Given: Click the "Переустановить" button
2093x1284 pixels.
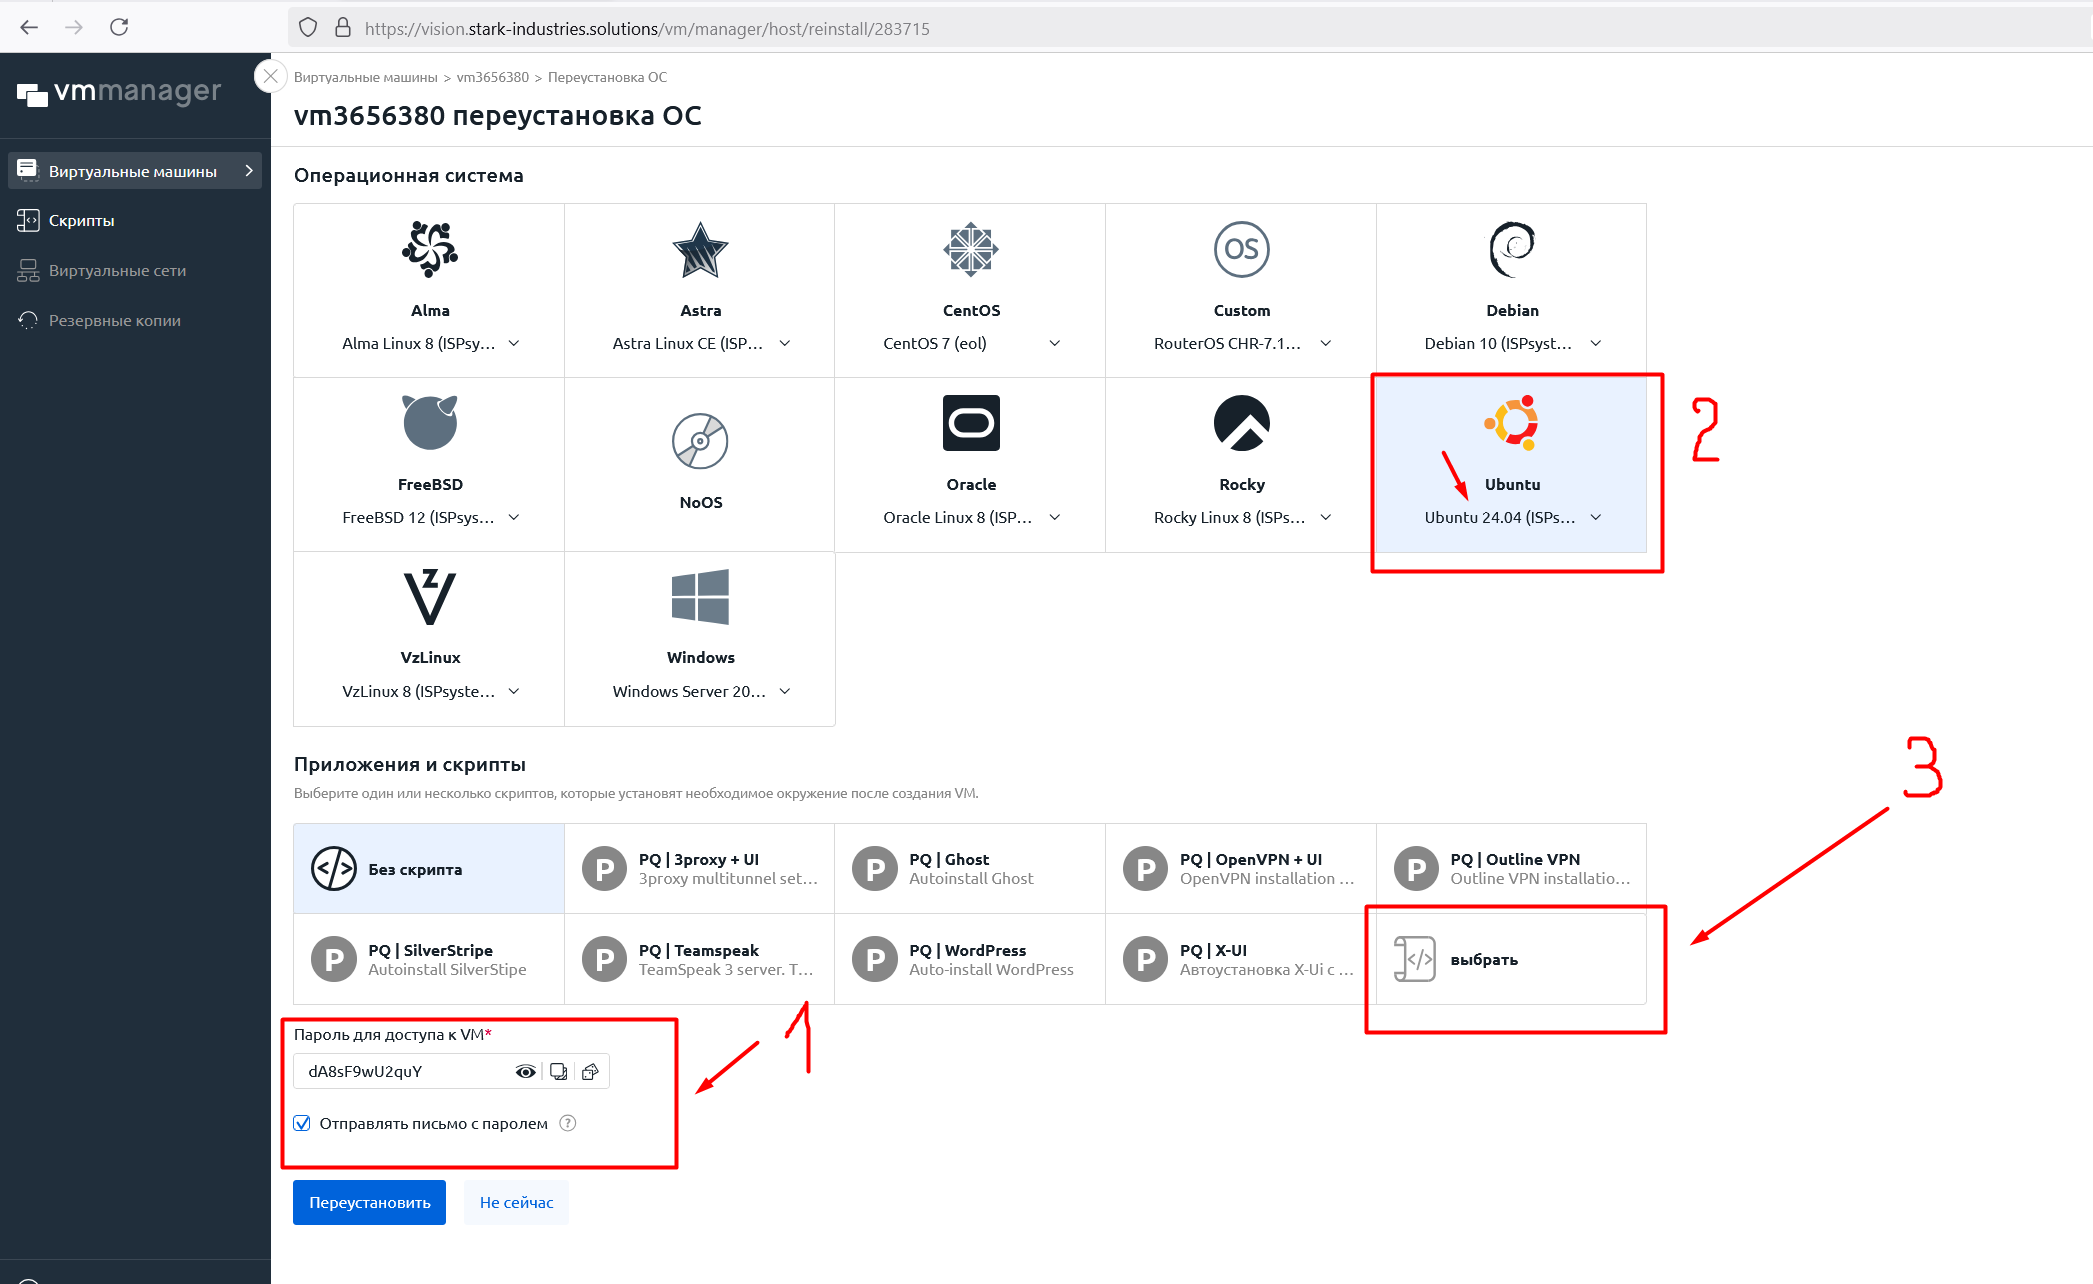Looking at the screenshot, I should [369, 1202].
